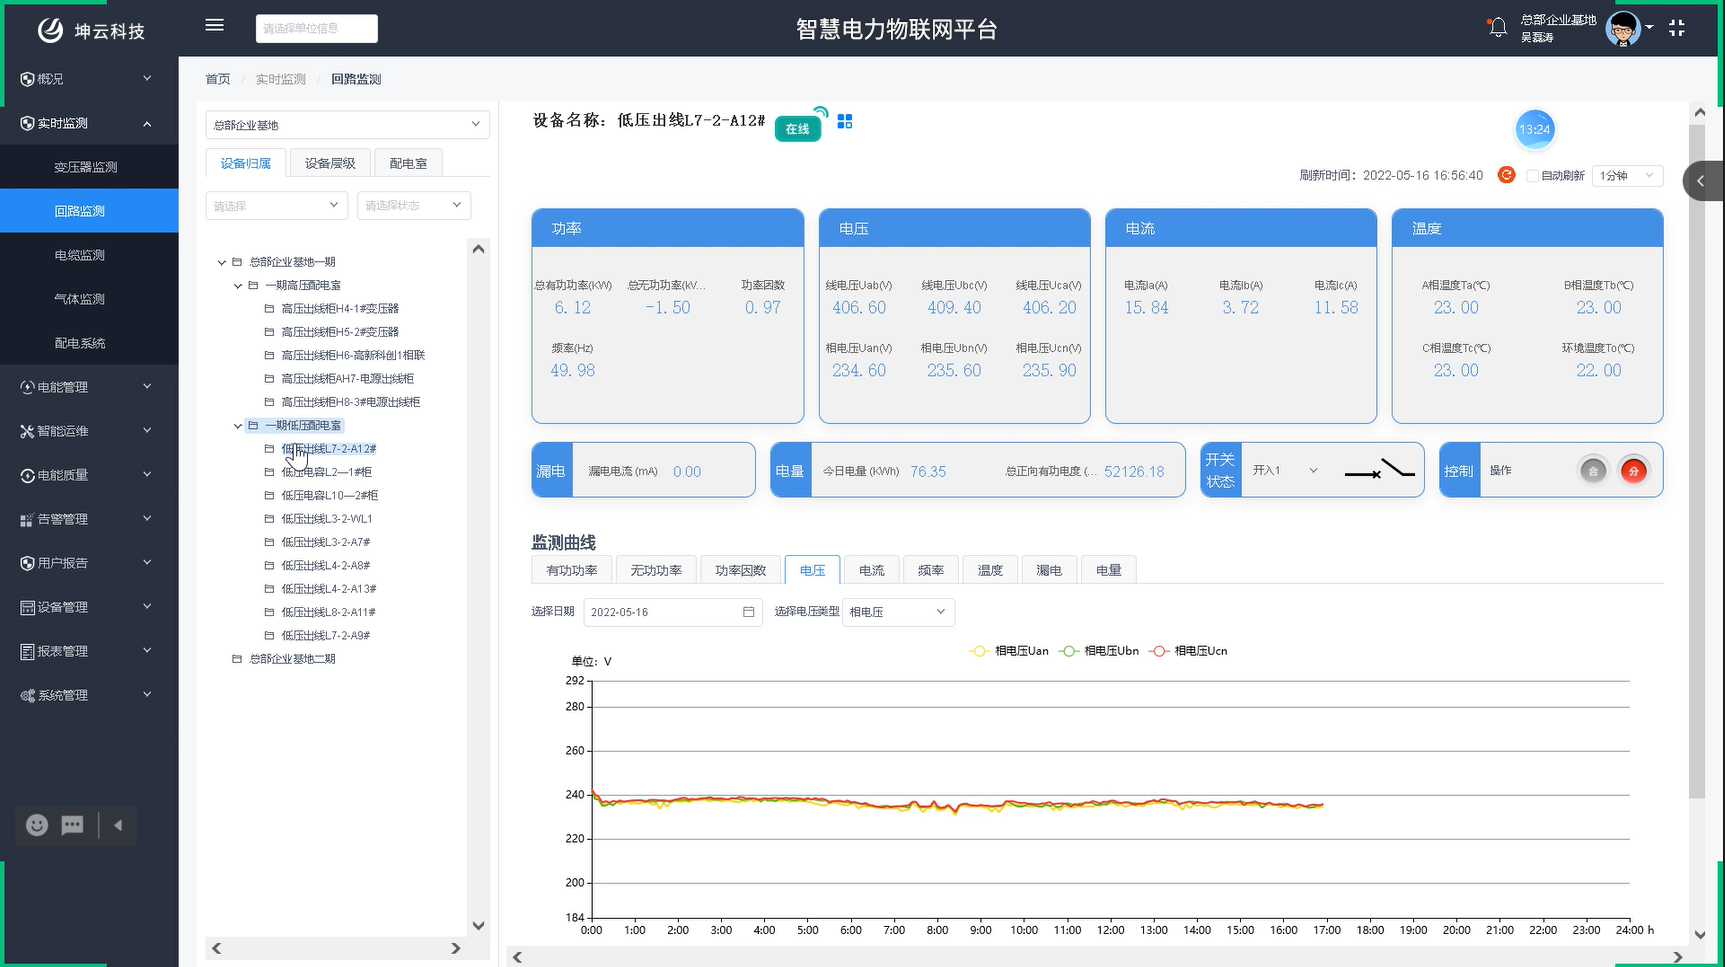Open the 请选择状态 dropdown
Screen dimensions: 1725x967
414,205
